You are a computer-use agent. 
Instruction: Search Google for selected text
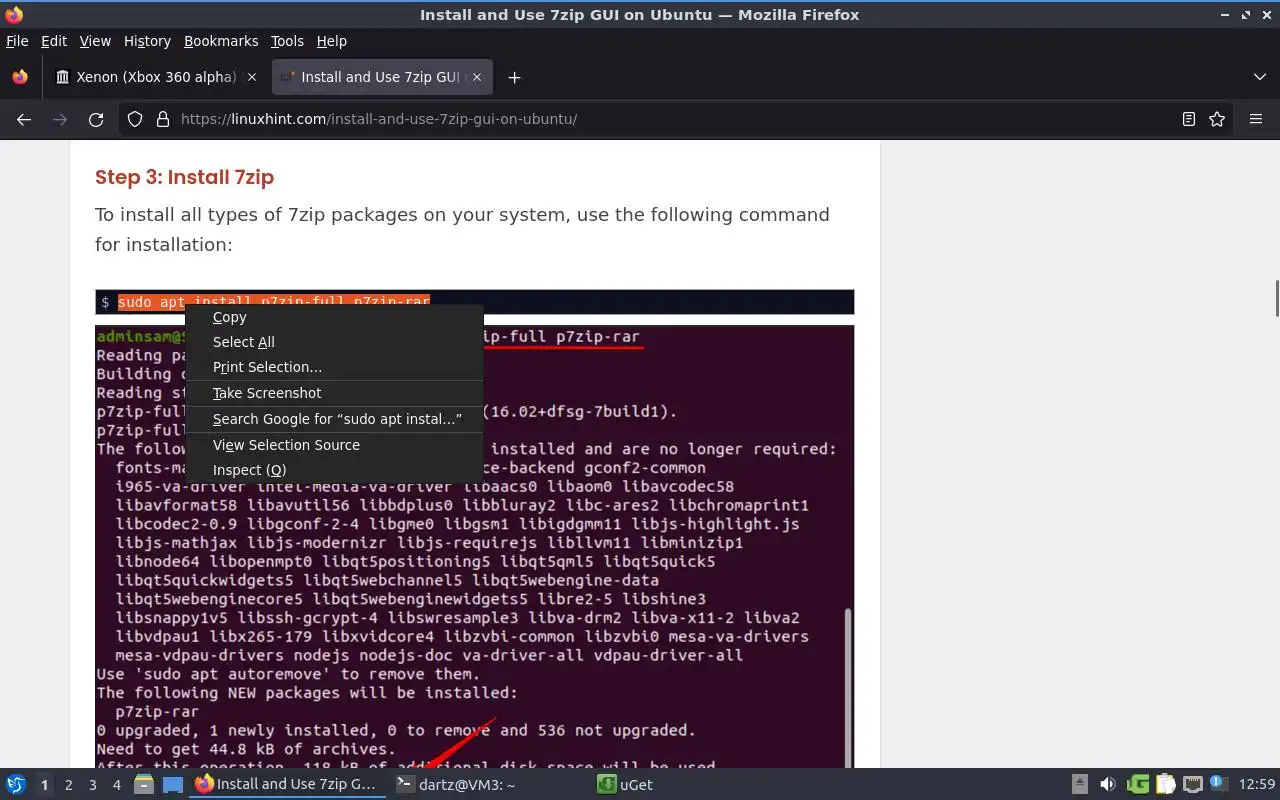[334, 419]
